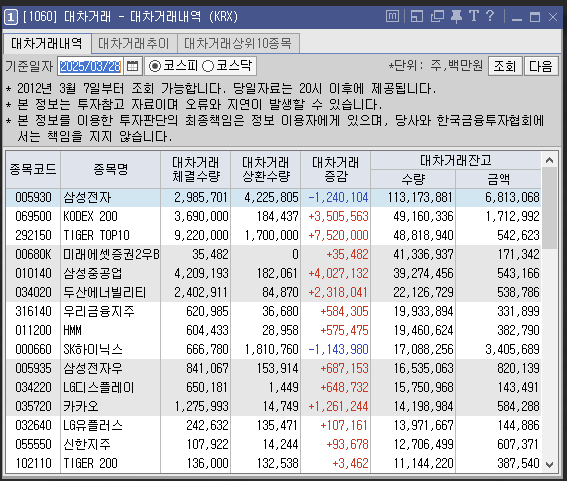
Task: Open help with the question mark icon
Action: pos(490,16)
